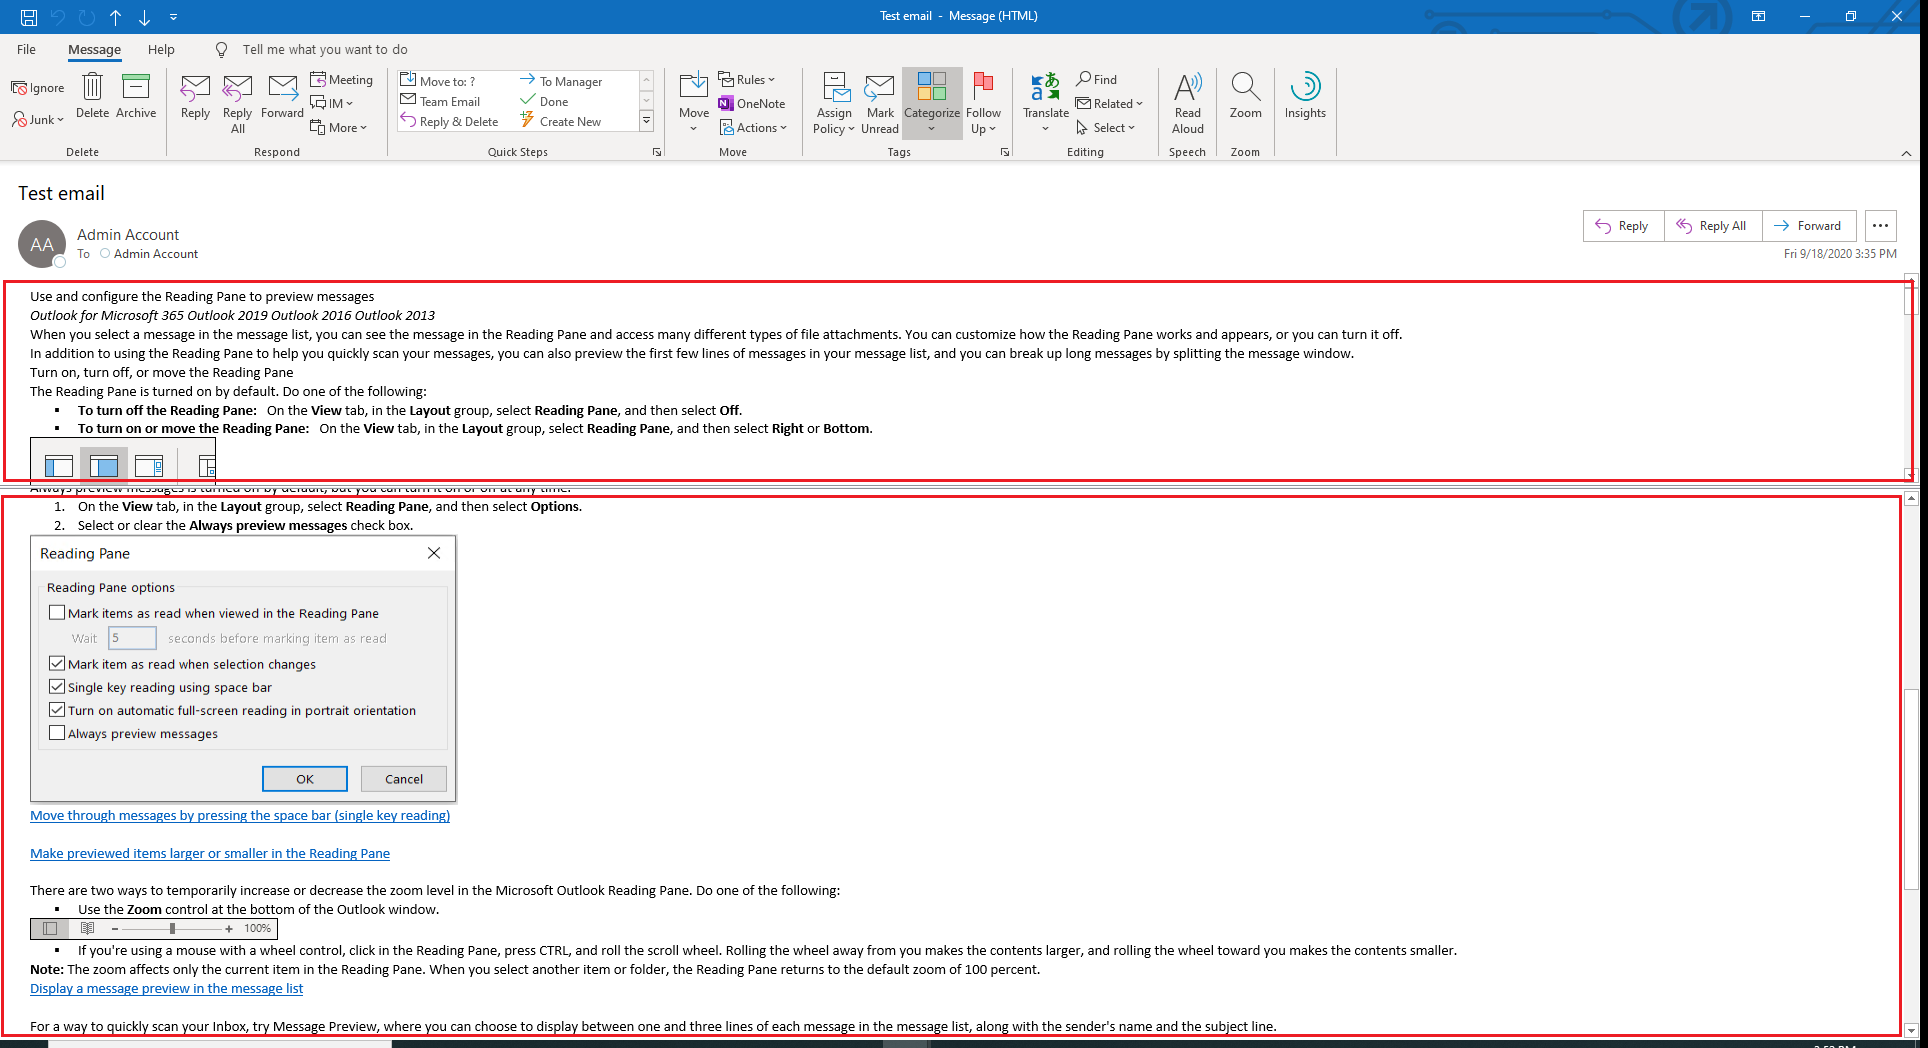Select the Create New quick step

(x=561, y=121)
